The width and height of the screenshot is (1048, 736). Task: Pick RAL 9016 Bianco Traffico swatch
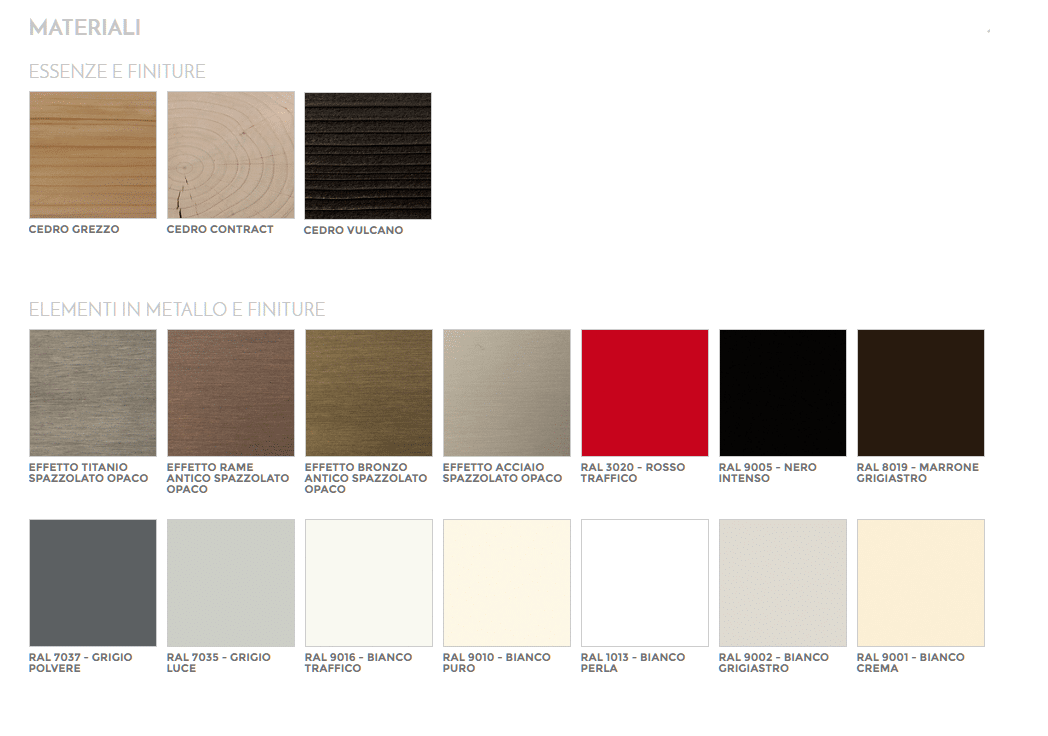tap(369, 583)
